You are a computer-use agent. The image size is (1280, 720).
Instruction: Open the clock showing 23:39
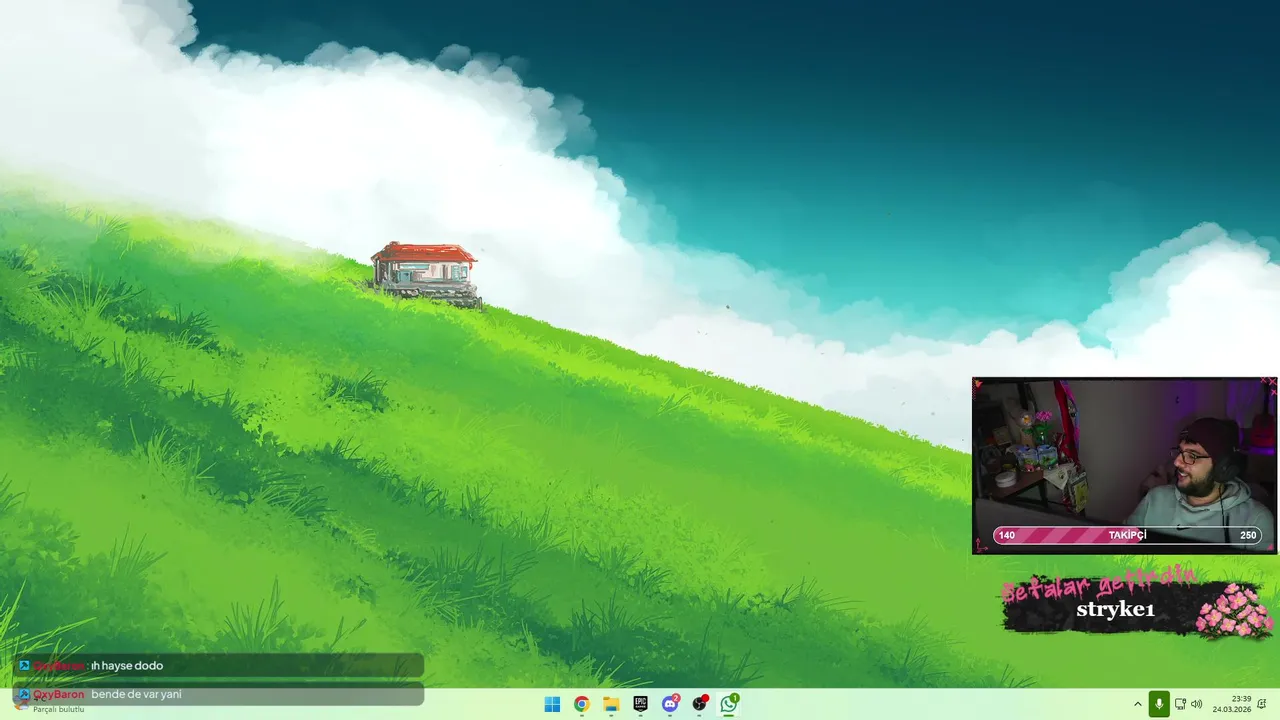tap(1232, 704)
